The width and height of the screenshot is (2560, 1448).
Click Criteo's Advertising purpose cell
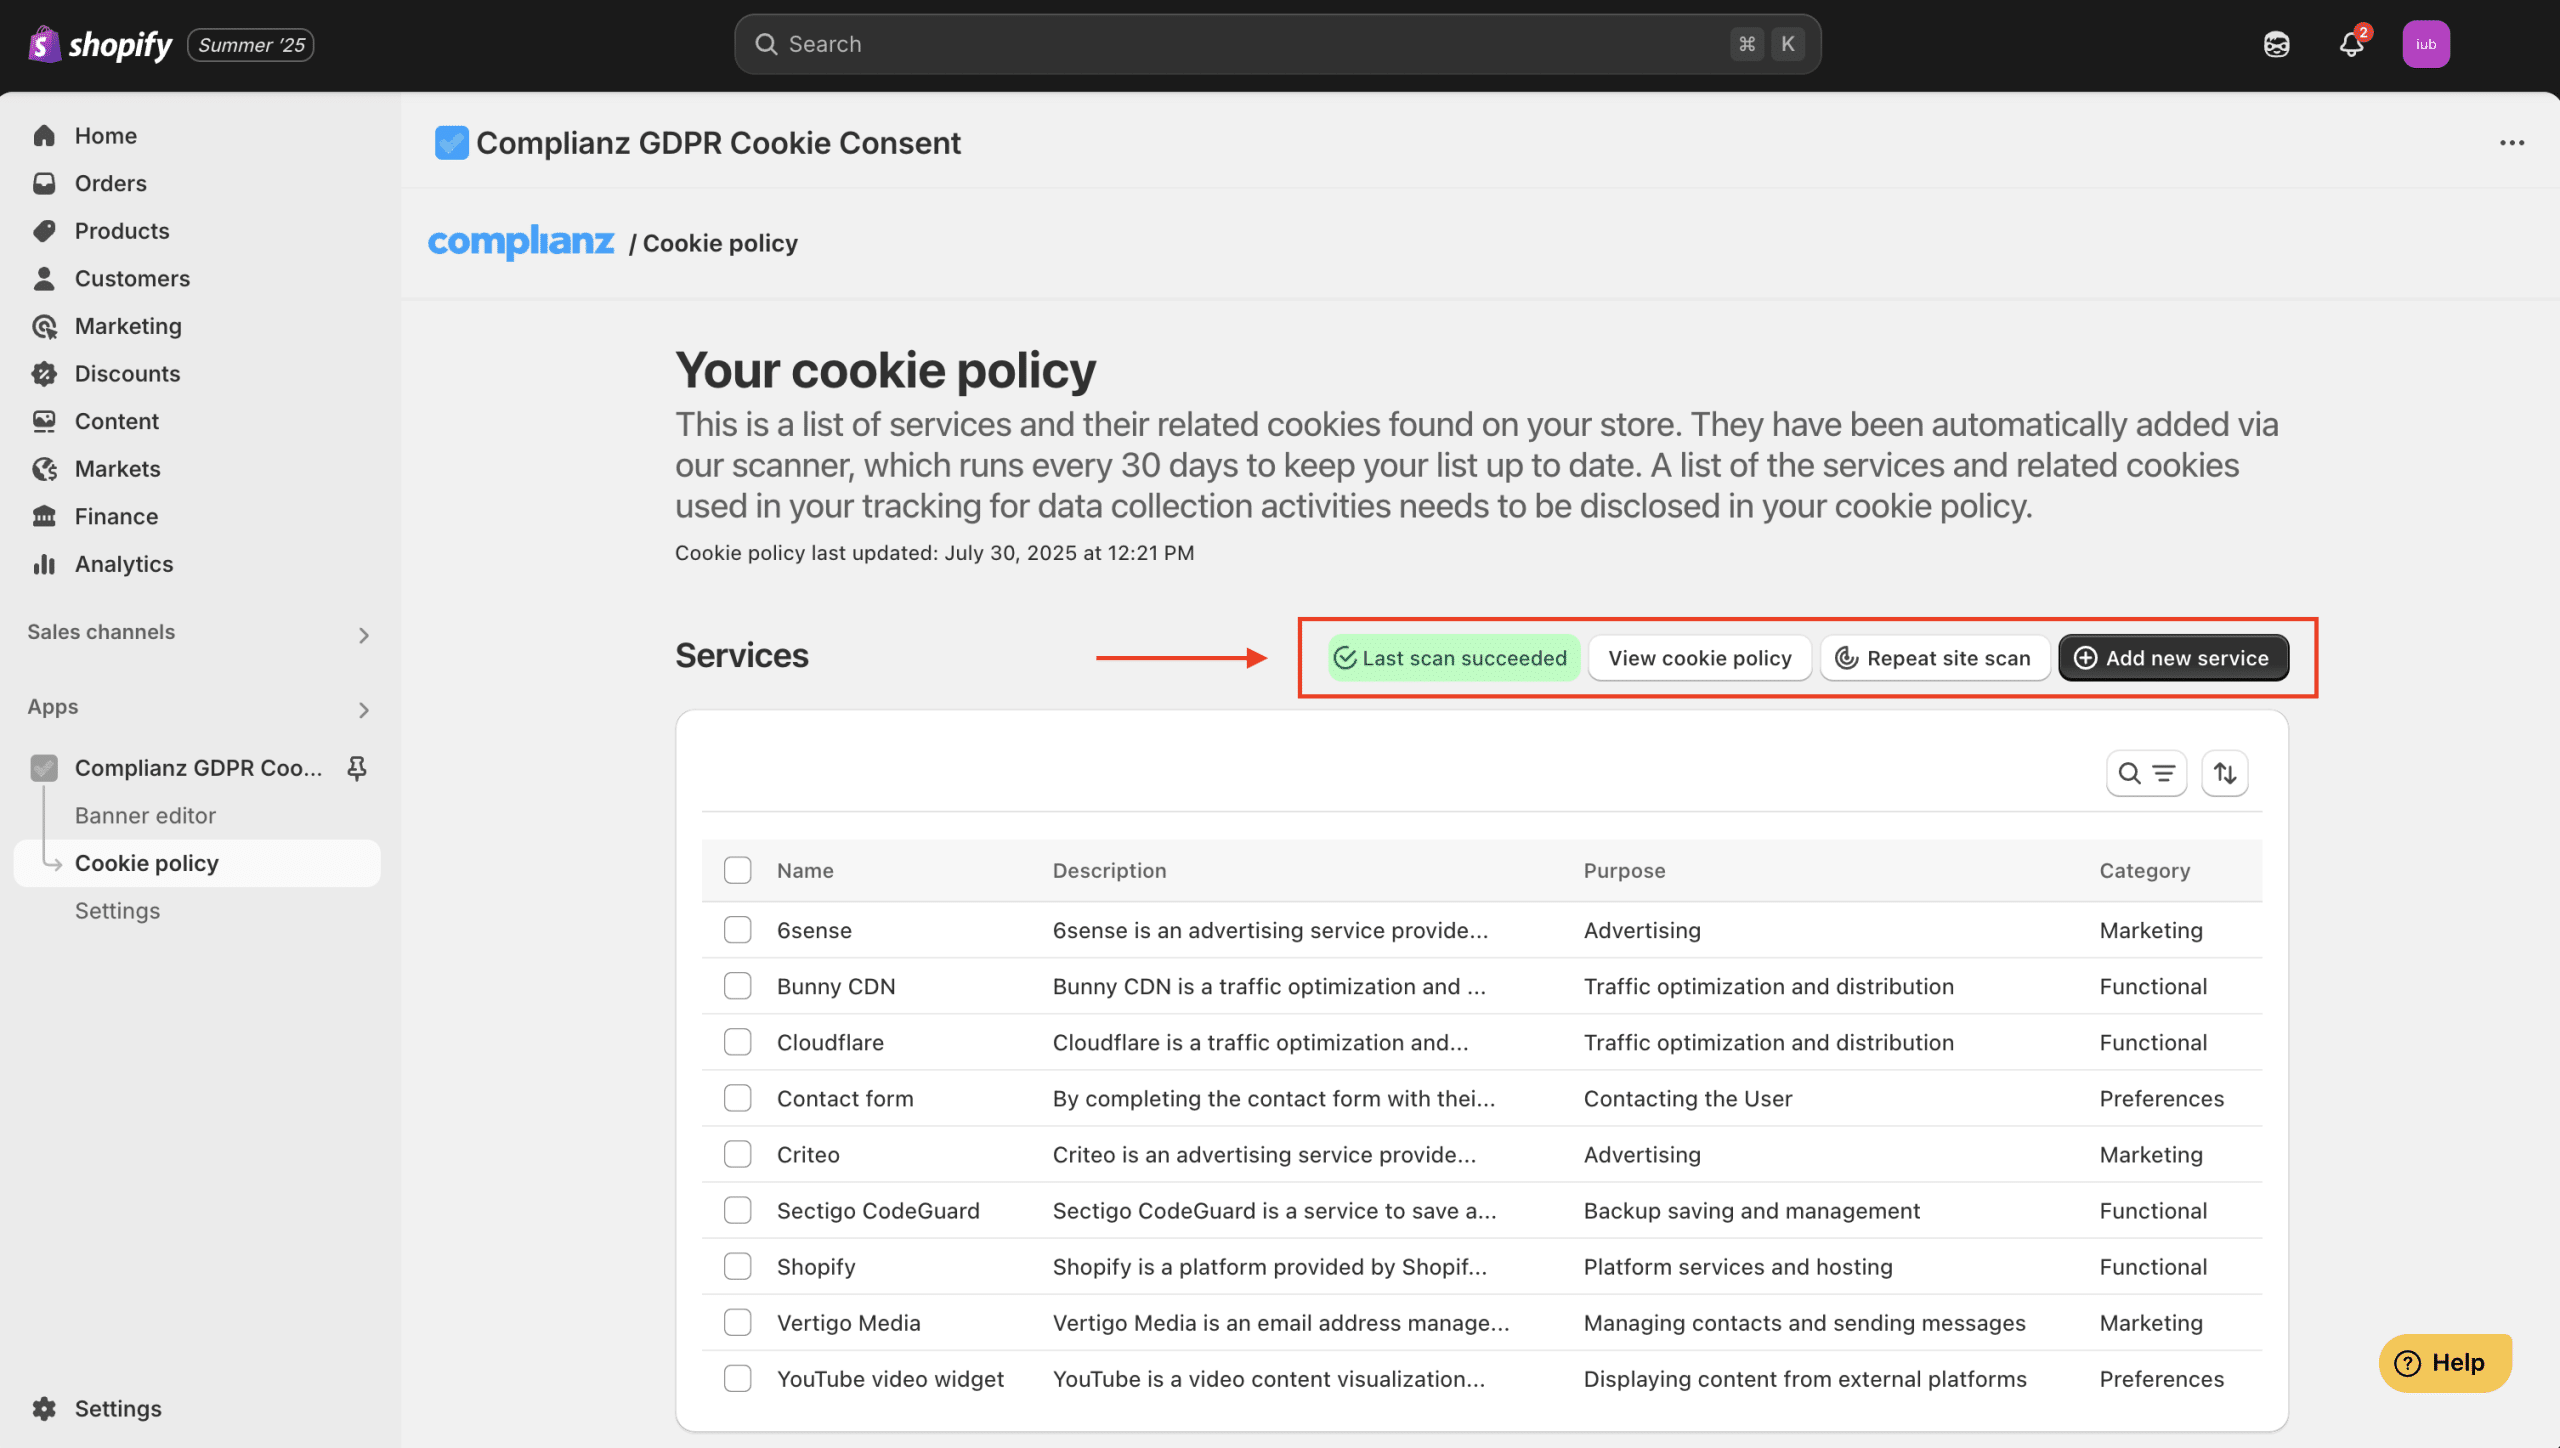click(x=1642, y=1154)
